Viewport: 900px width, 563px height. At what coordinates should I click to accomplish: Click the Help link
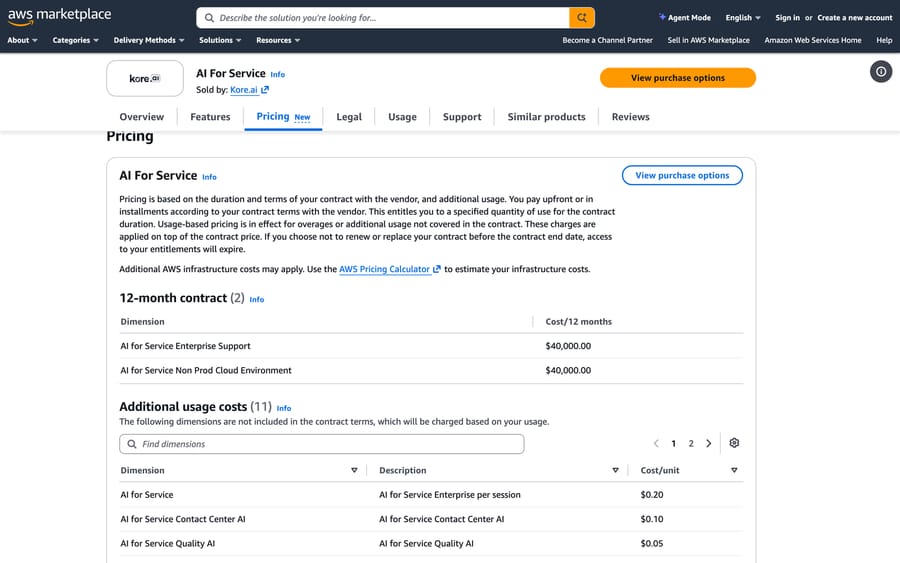pyautogui.click(x=884, y=40)
